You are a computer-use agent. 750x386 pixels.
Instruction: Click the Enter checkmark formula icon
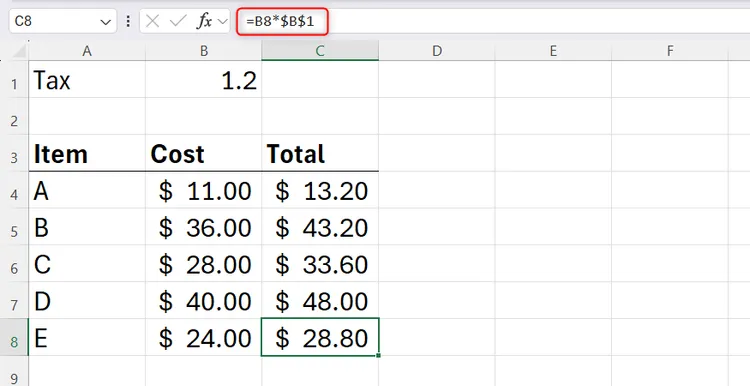[178, 21]
